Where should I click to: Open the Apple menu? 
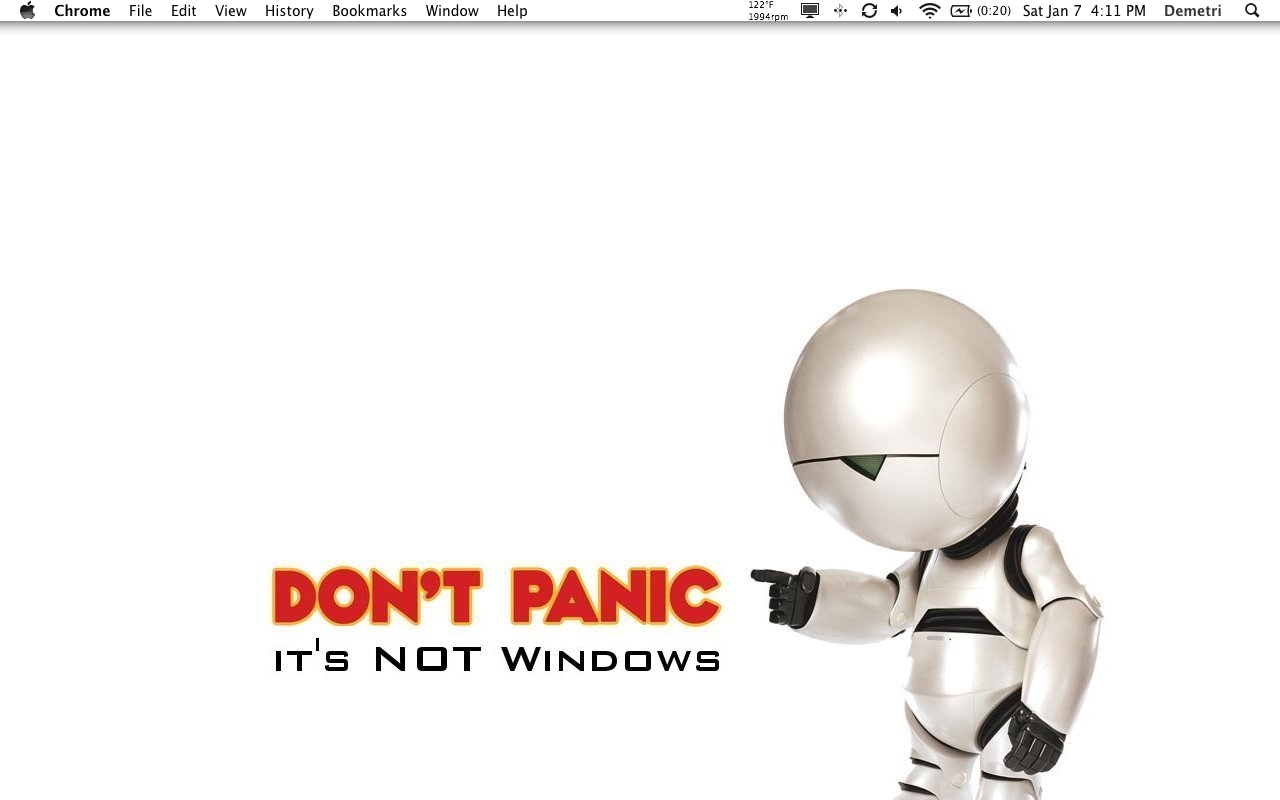point(27,11)
